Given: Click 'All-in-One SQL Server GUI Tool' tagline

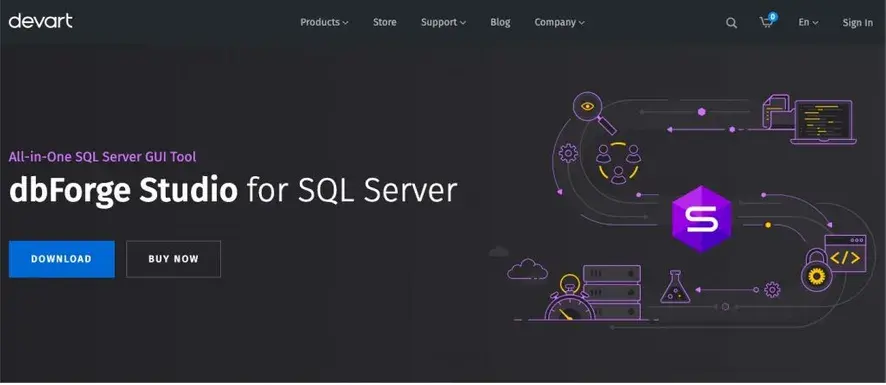Looking at the screenshot, I should click(x=102, y=157).
